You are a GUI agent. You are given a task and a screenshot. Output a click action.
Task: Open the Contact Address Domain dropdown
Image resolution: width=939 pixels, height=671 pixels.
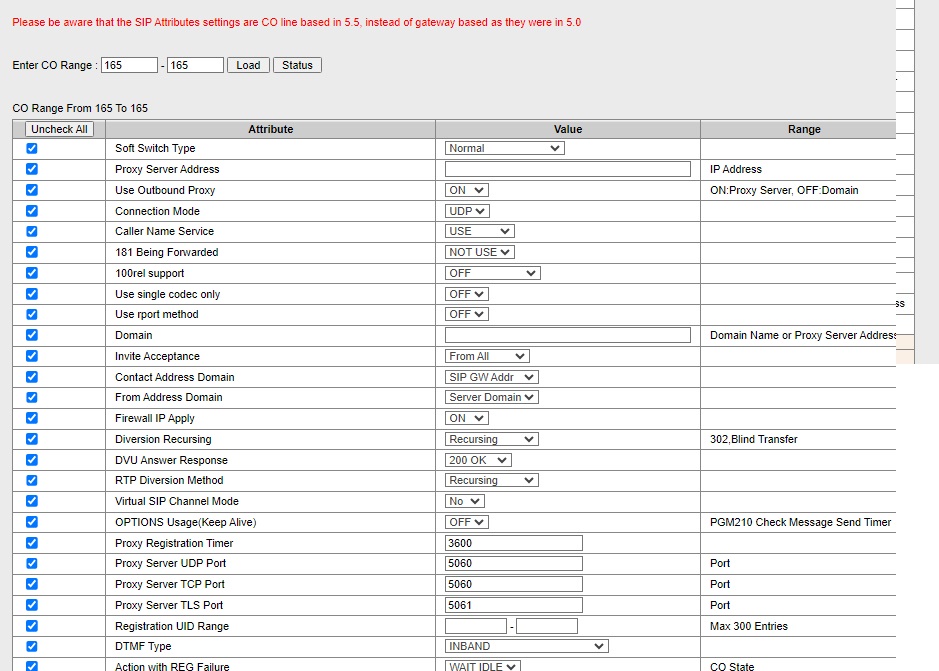coord(491,377)
